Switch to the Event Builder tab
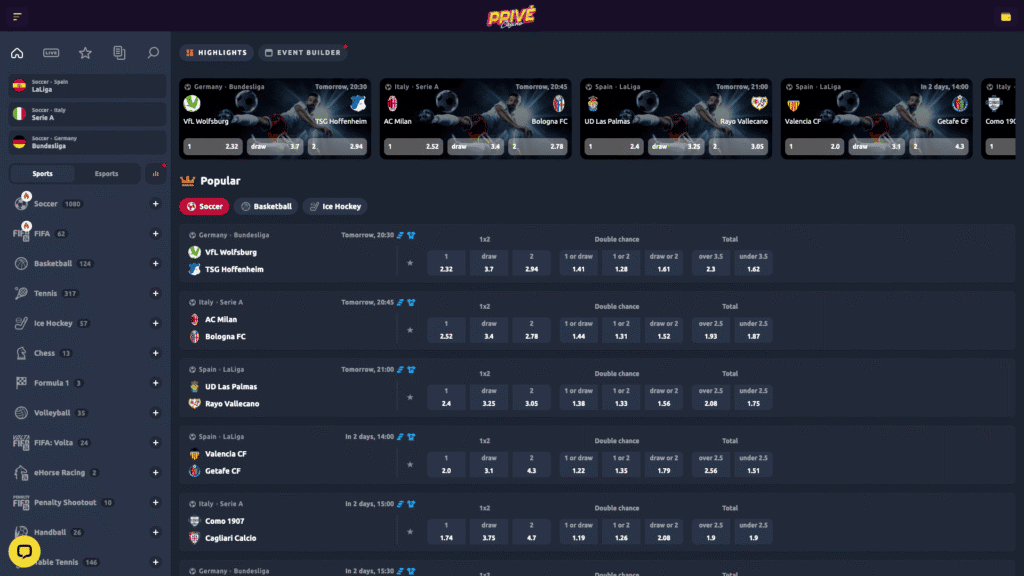 click(303, 53)
